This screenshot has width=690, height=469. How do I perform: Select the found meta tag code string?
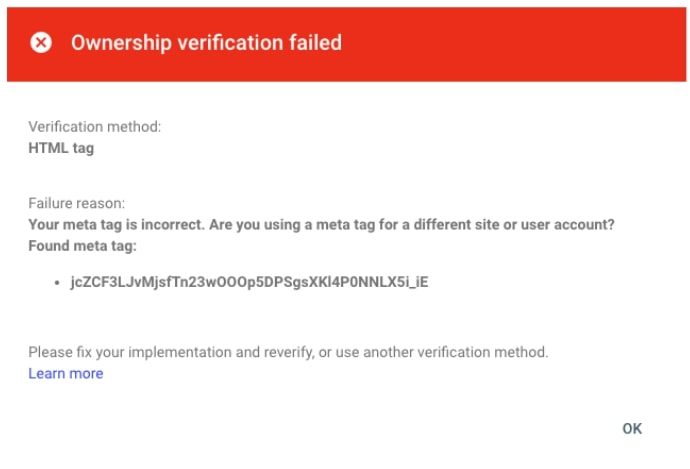[x=249, y=282]
